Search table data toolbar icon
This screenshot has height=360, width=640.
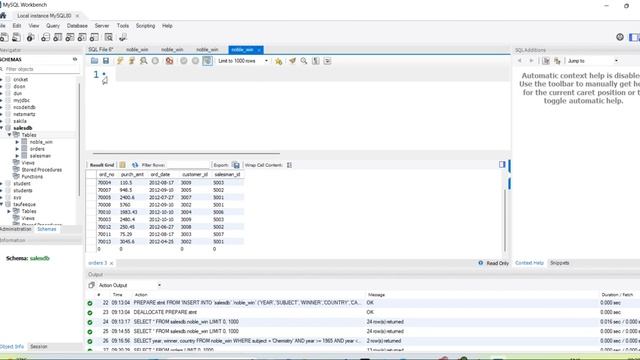[x=109, y=37]
